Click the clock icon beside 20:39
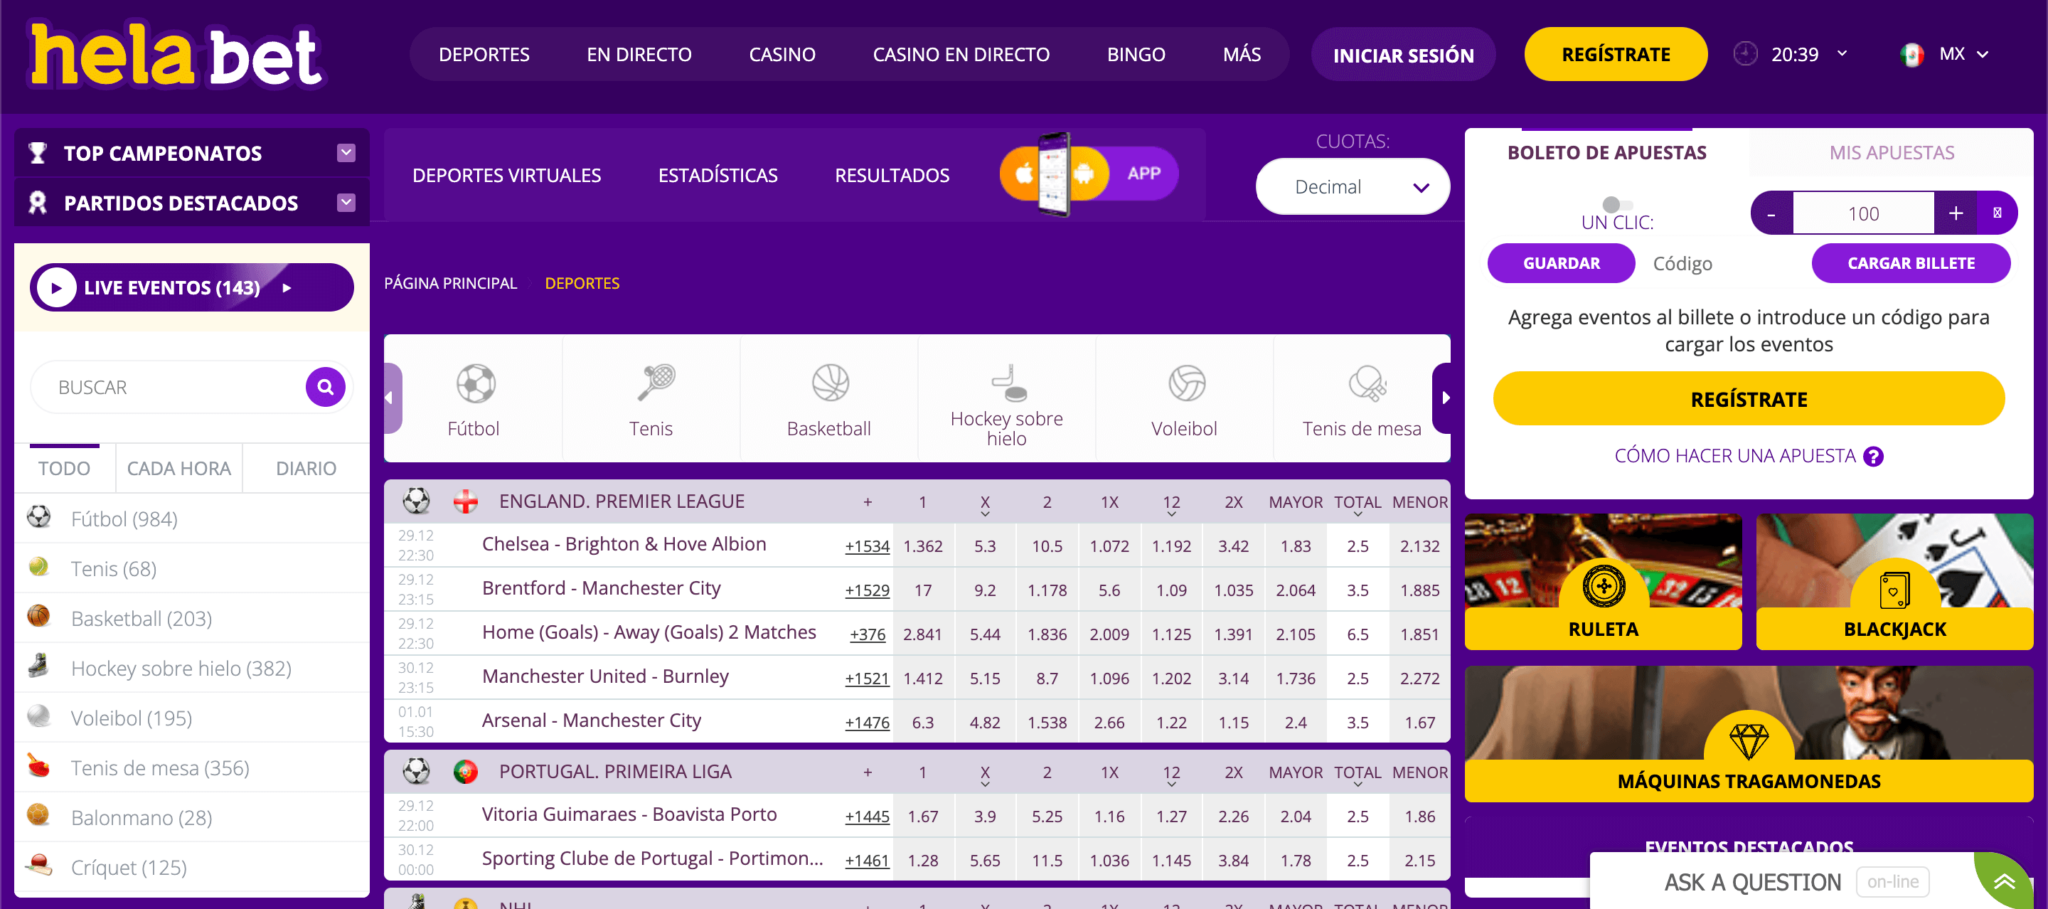Screen dimensions: 2048x909 tap(1745, 54)
